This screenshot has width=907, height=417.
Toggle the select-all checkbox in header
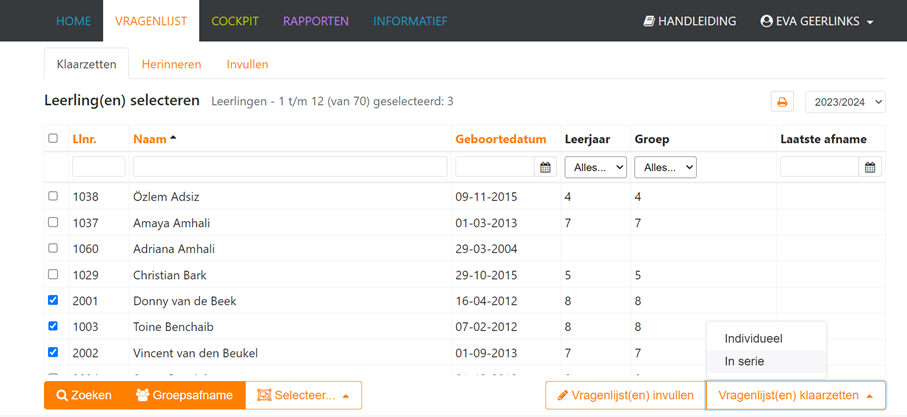(53, 138)
